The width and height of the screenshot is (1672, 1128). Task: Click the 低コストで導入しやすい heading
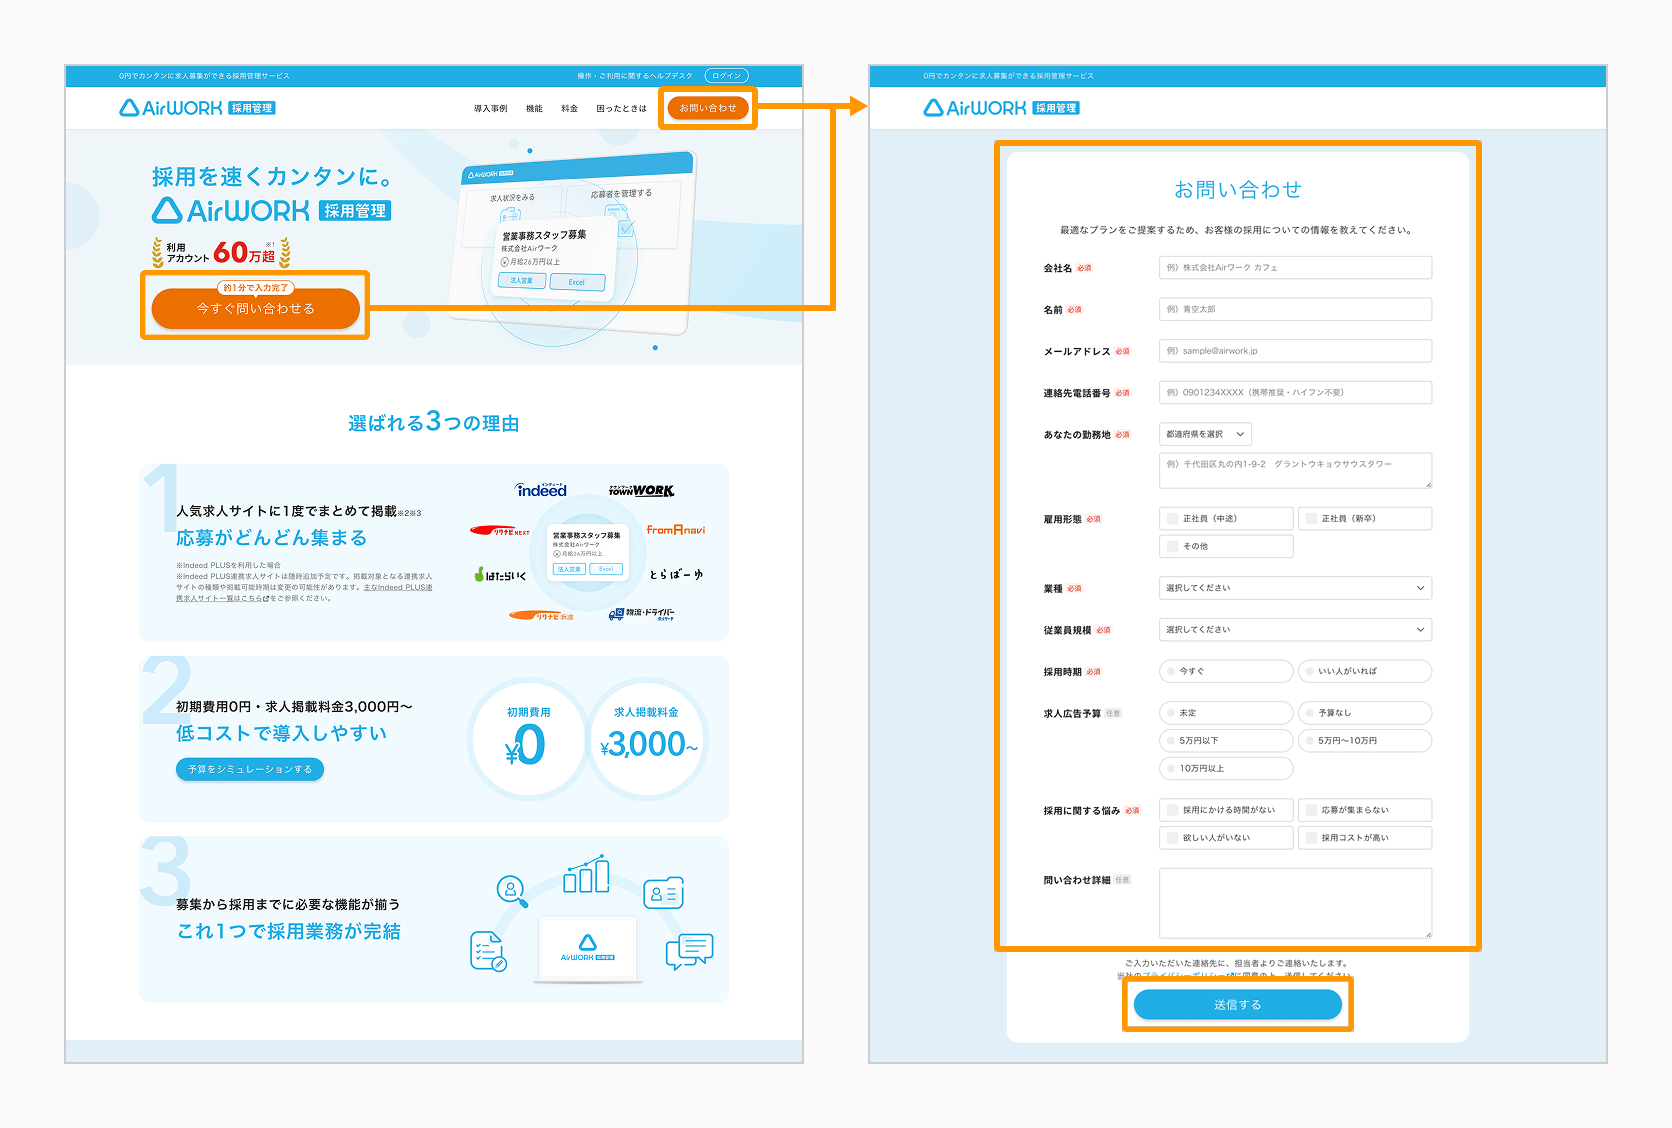(281, 733)
